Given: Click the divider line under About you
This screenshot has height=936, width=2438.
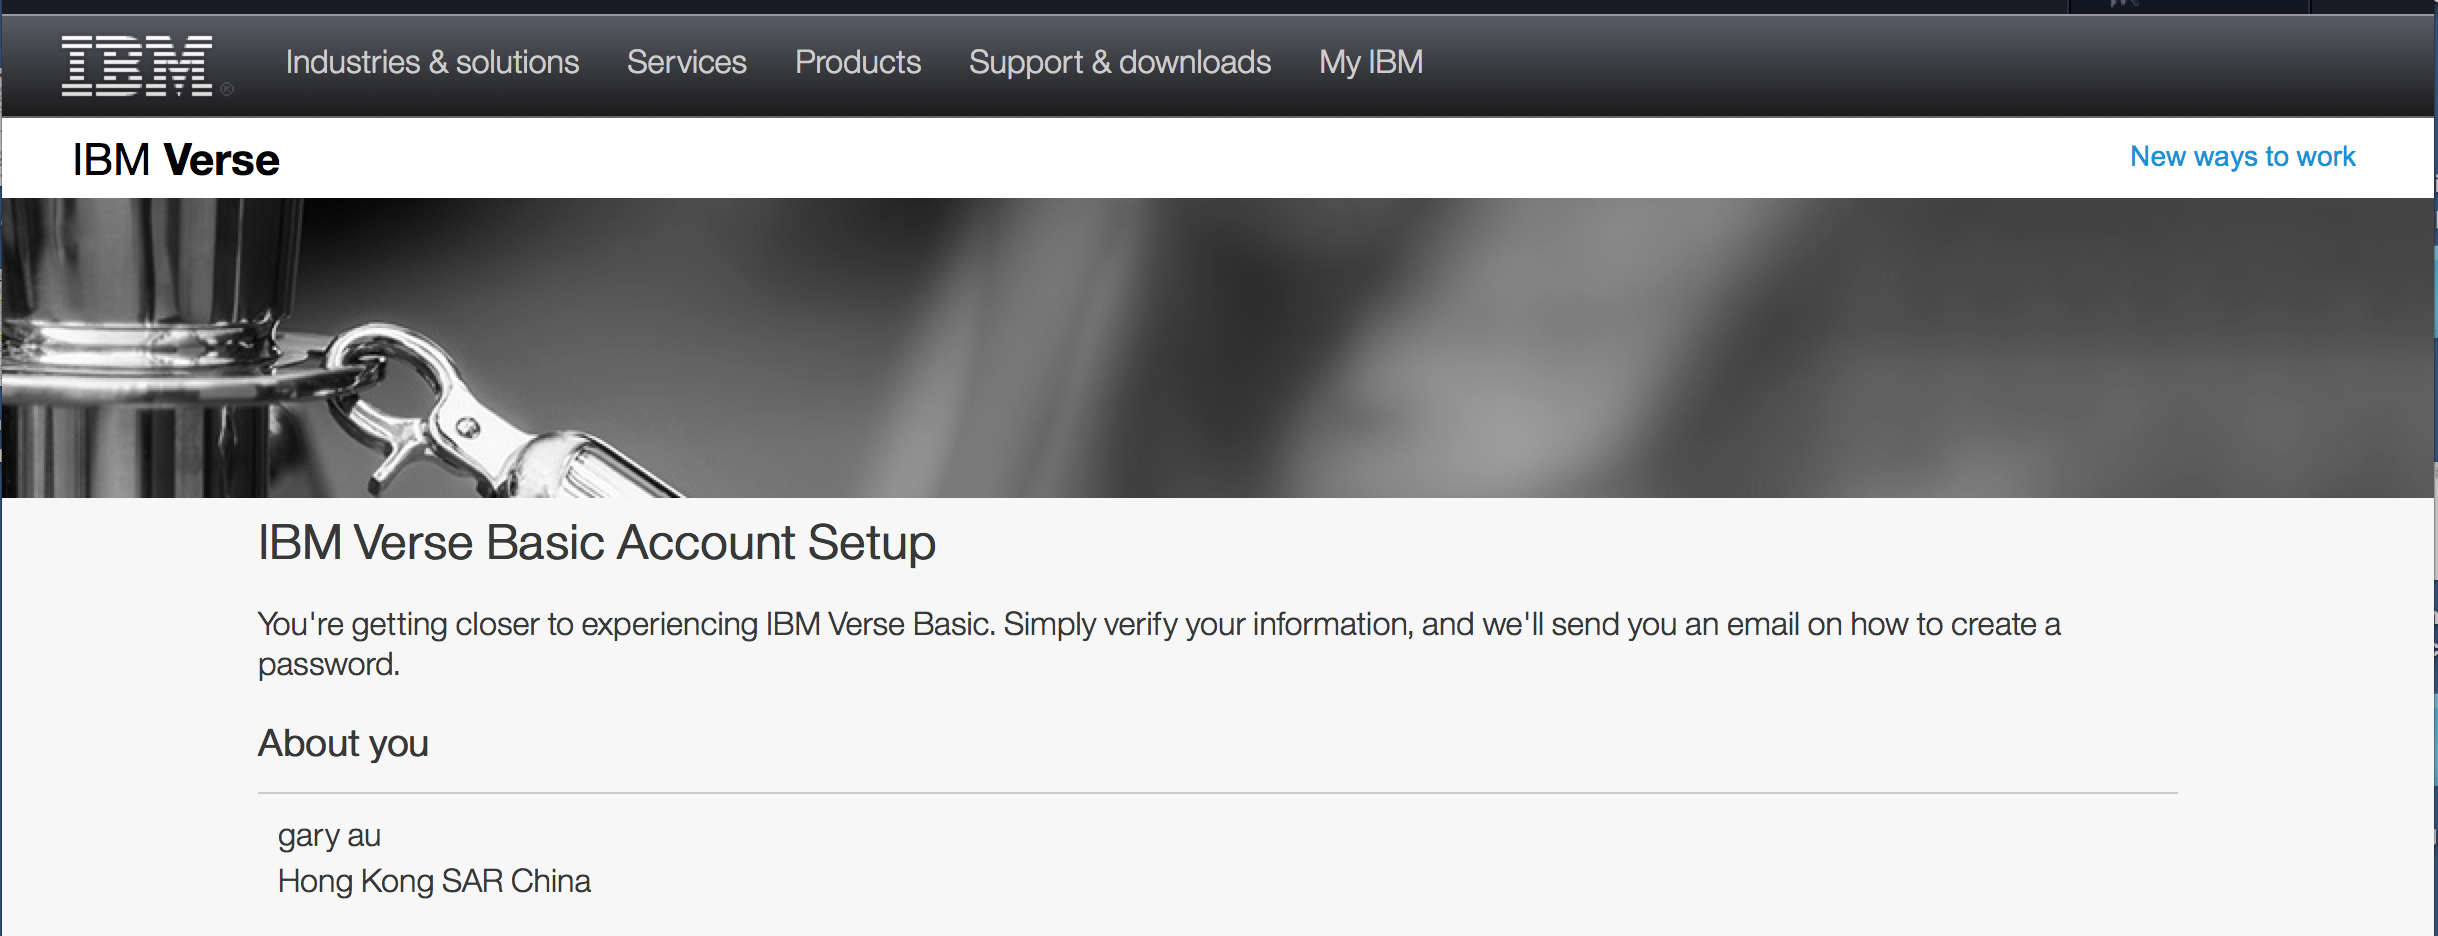Looking at the screenshot, I should [1217, 793].
